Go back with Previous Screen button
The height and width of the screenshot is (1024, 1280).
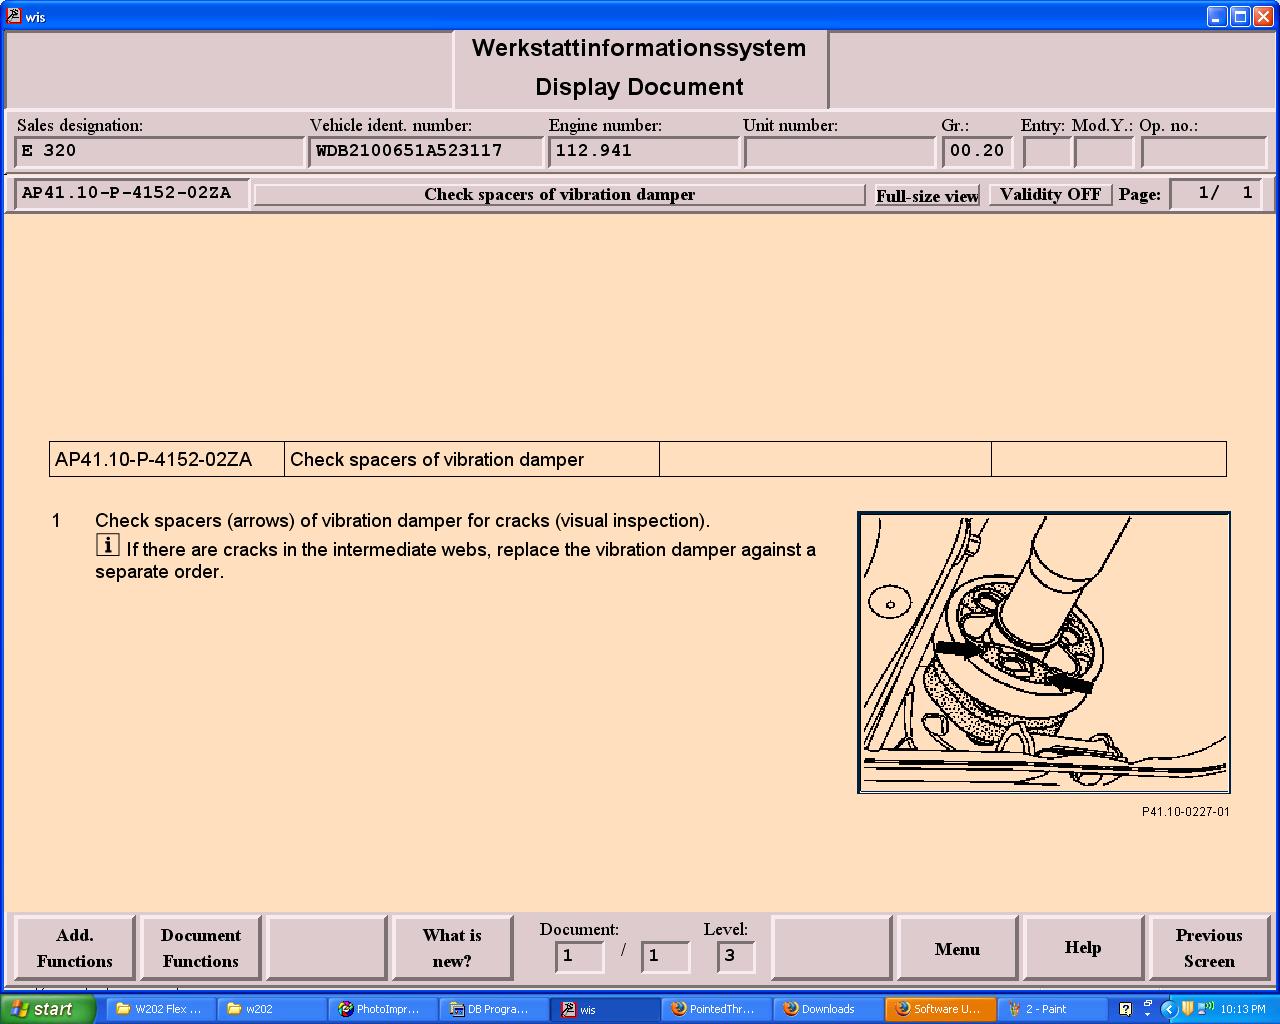1208,948
